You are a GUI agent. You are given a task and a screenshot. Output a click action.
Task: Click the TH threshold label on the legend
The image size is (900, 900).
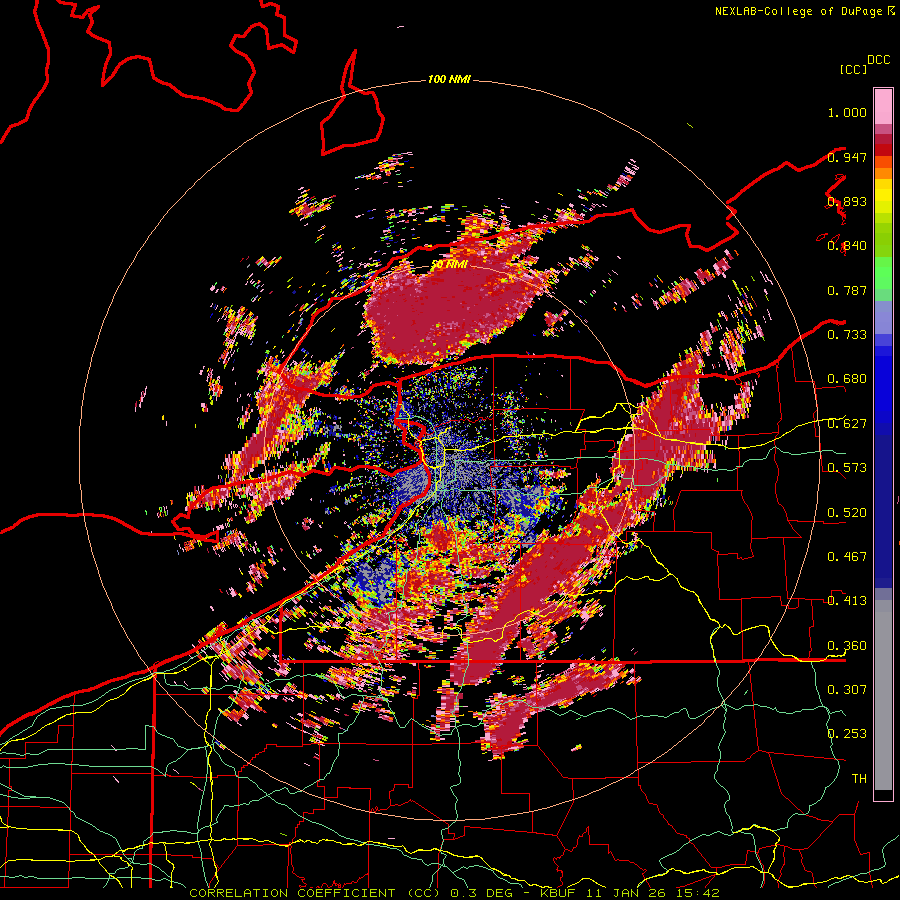click(859, 778)
